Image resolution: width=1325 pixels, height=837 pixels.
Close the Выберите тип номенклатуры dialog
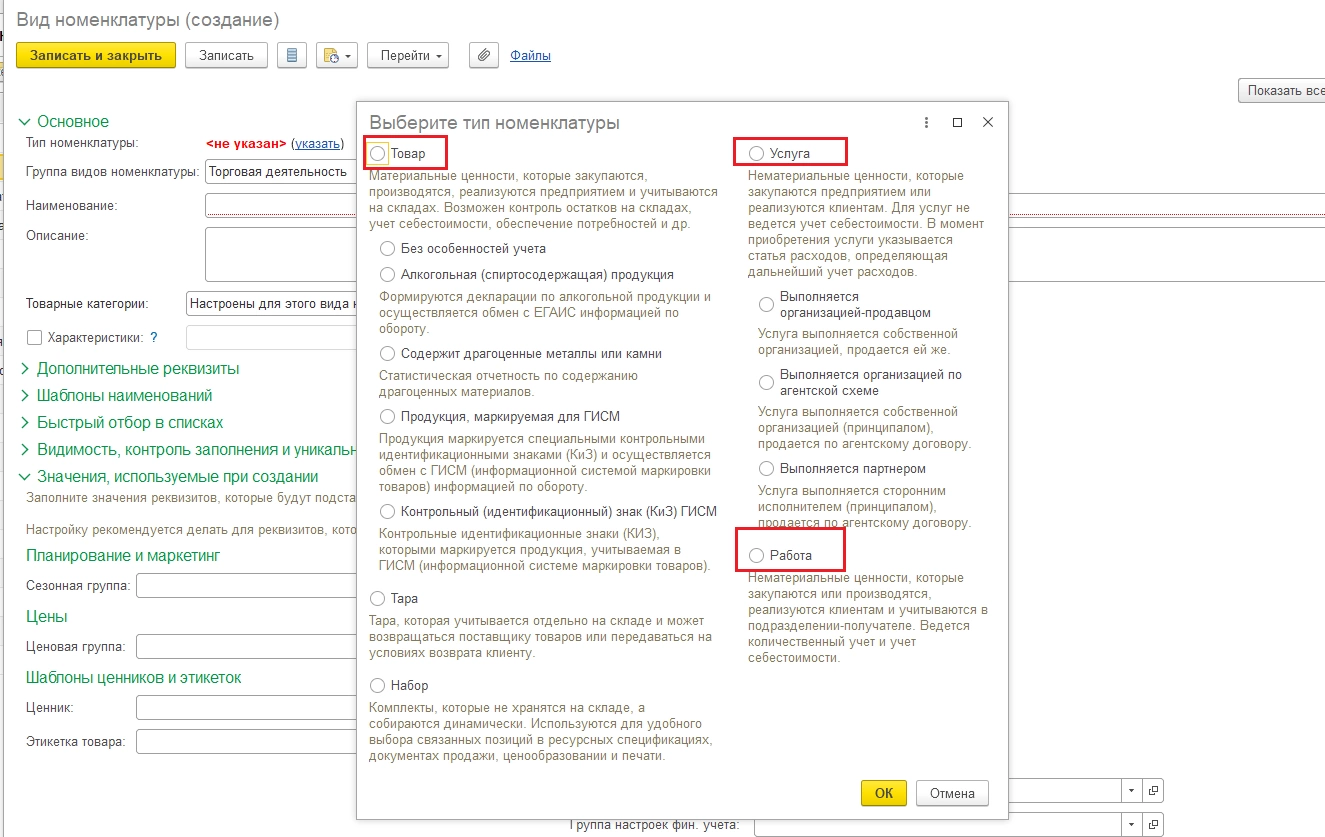coord(988,122)
